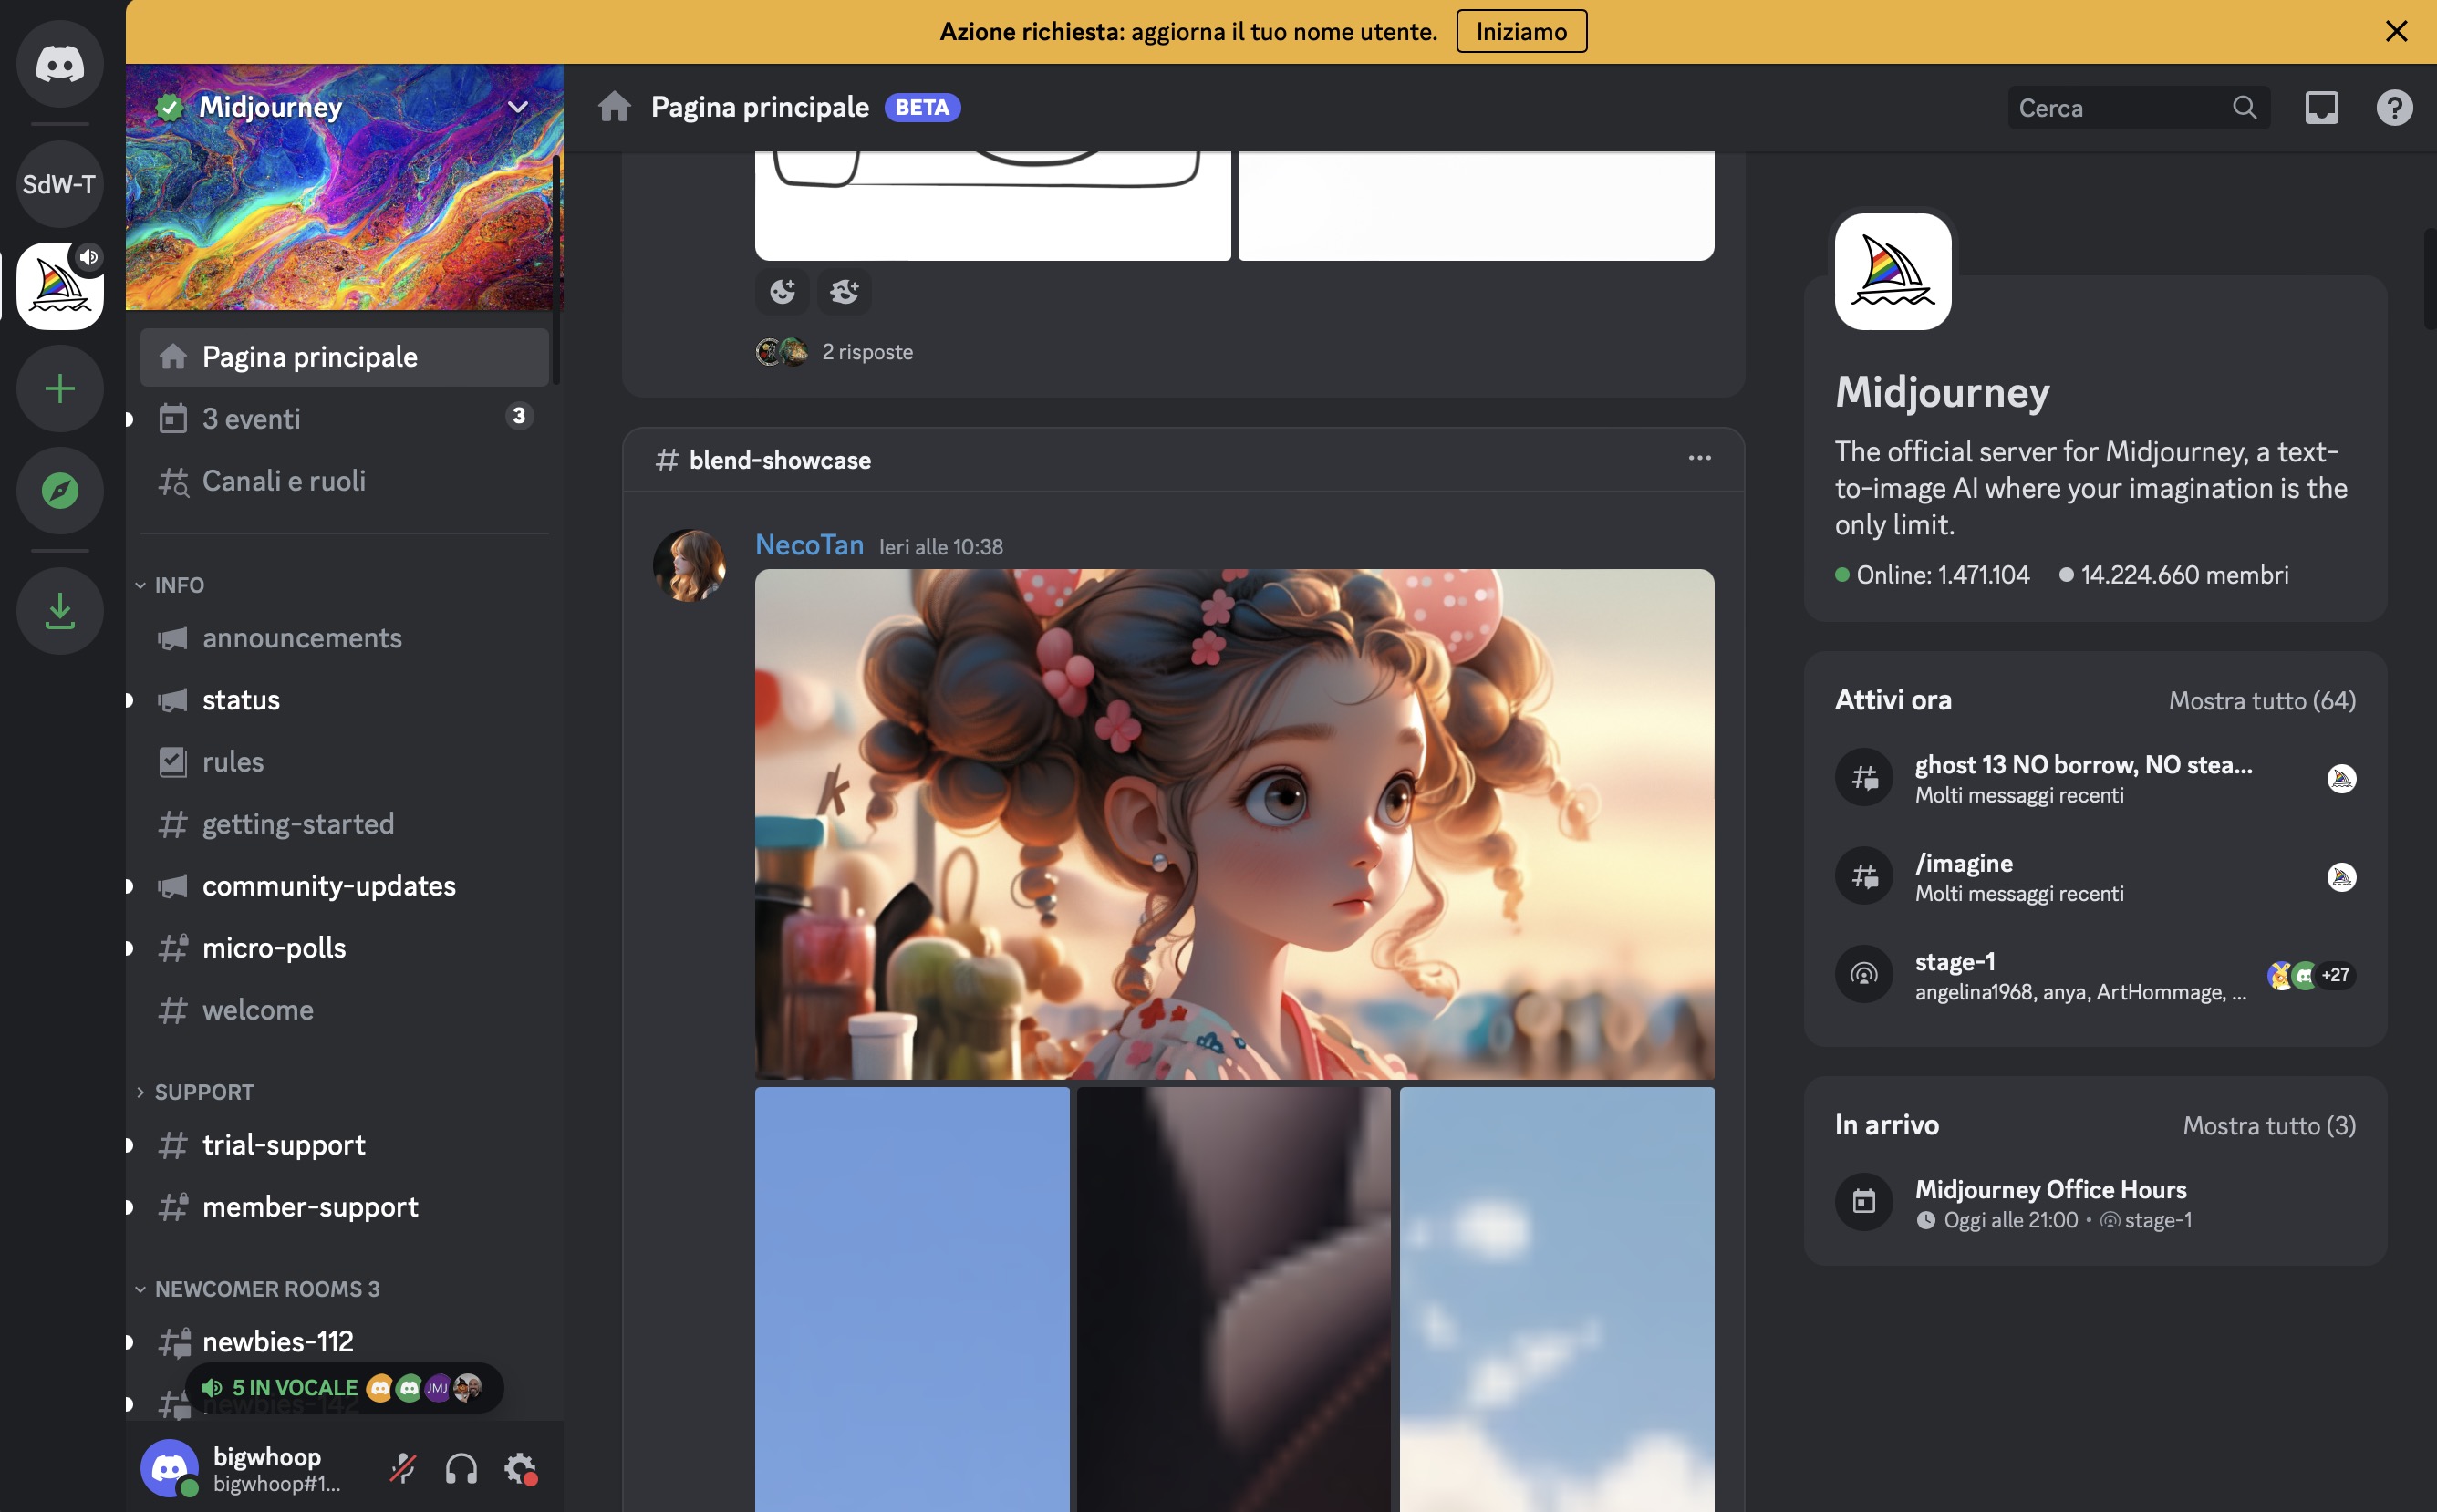Open the status channel

pyautogui.click(x=344, y=700)
